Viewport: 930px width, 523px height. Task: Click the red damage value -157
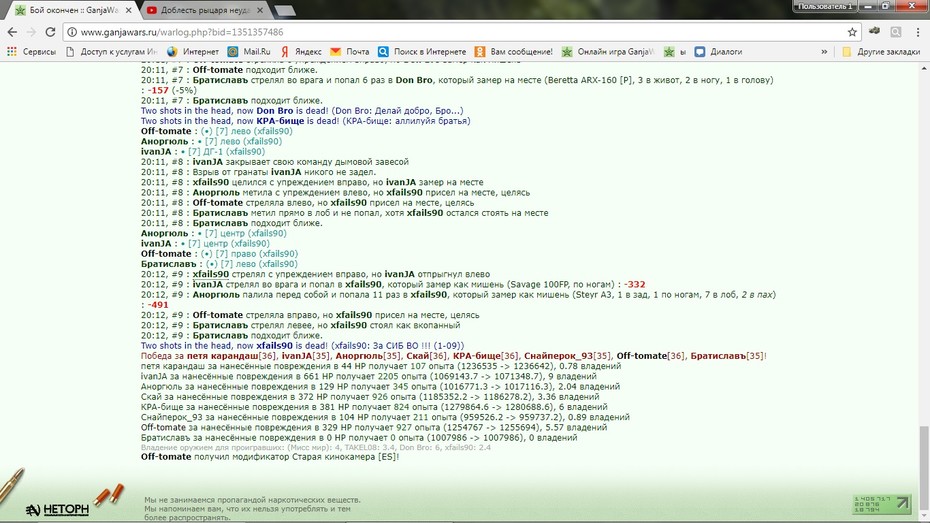click(x=158, y=90)
